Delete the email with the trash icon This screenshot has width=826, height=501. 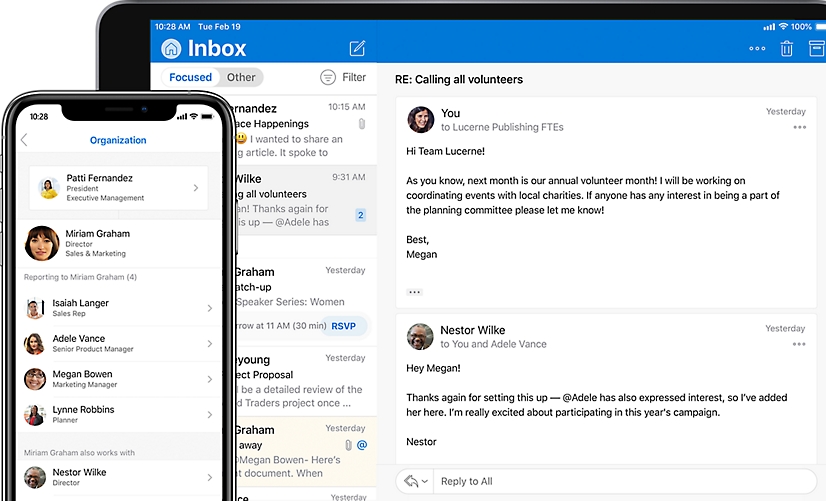(787, 48)
